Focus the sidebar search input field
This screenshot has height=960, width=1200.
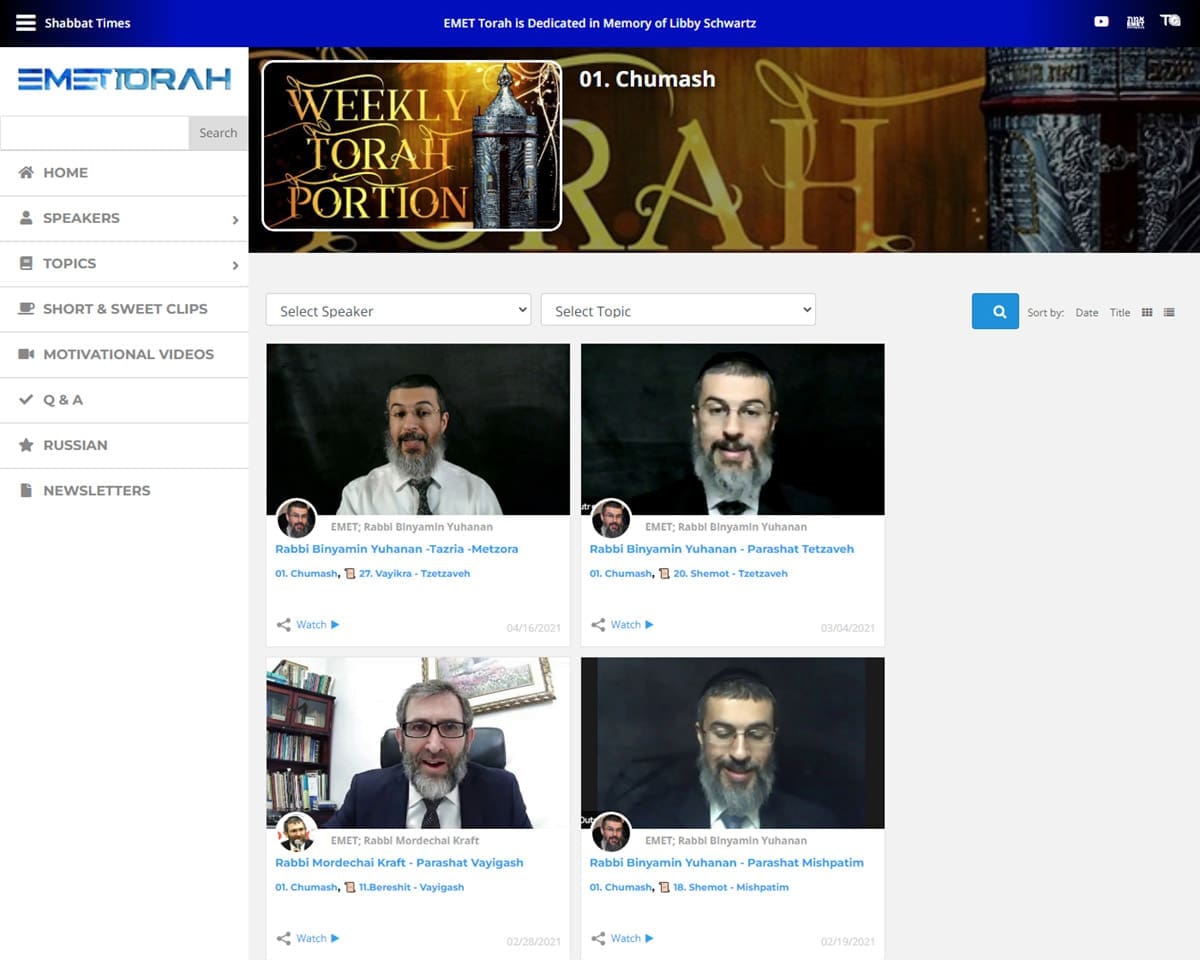(x=94, y=133)
